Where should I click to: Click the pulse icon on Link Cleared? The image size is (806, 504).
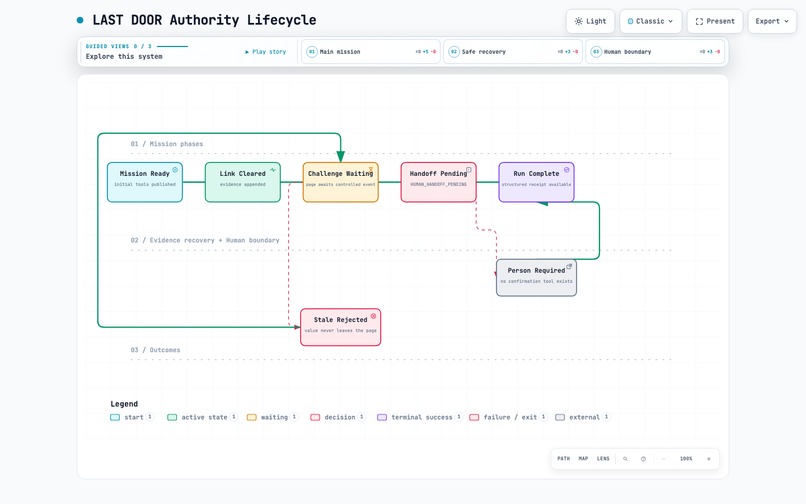point(273,170)
